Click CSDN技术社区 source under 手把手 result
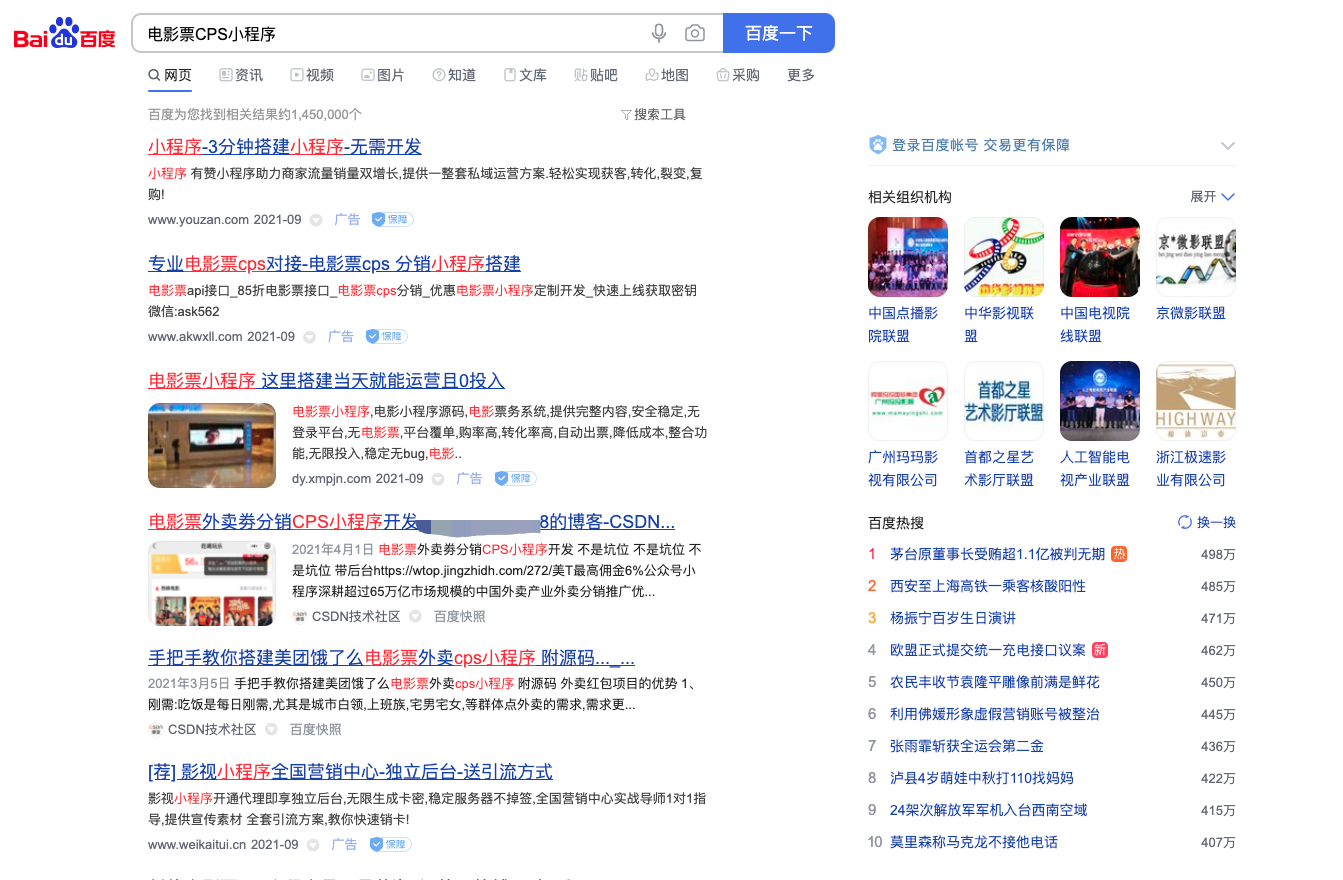 212,730
